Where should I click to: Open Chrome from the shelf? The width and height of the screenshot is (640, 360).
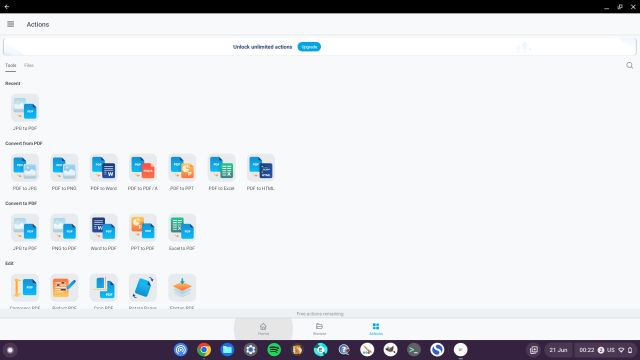coord(204,350)
